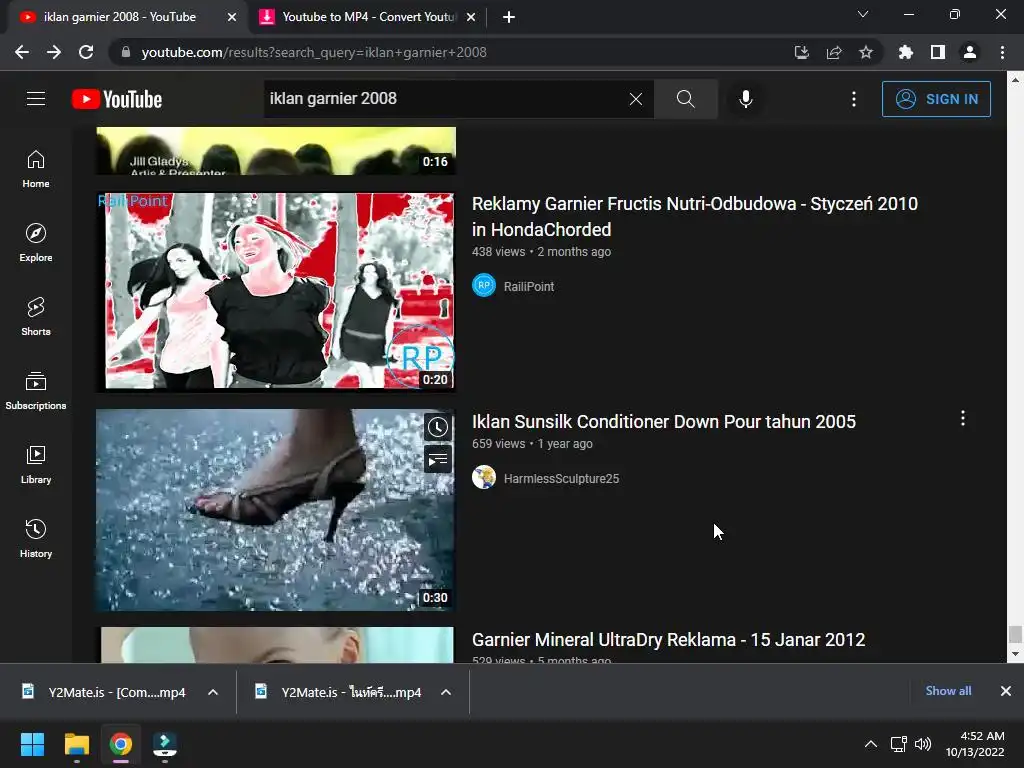Open Library in the sidebar
1024x768 pixels.
pyautogui.click(x=36, y=464)
